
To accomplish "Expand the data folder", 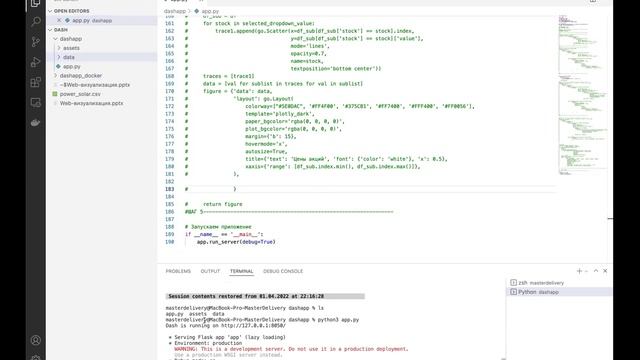I will tap(69, 57).
